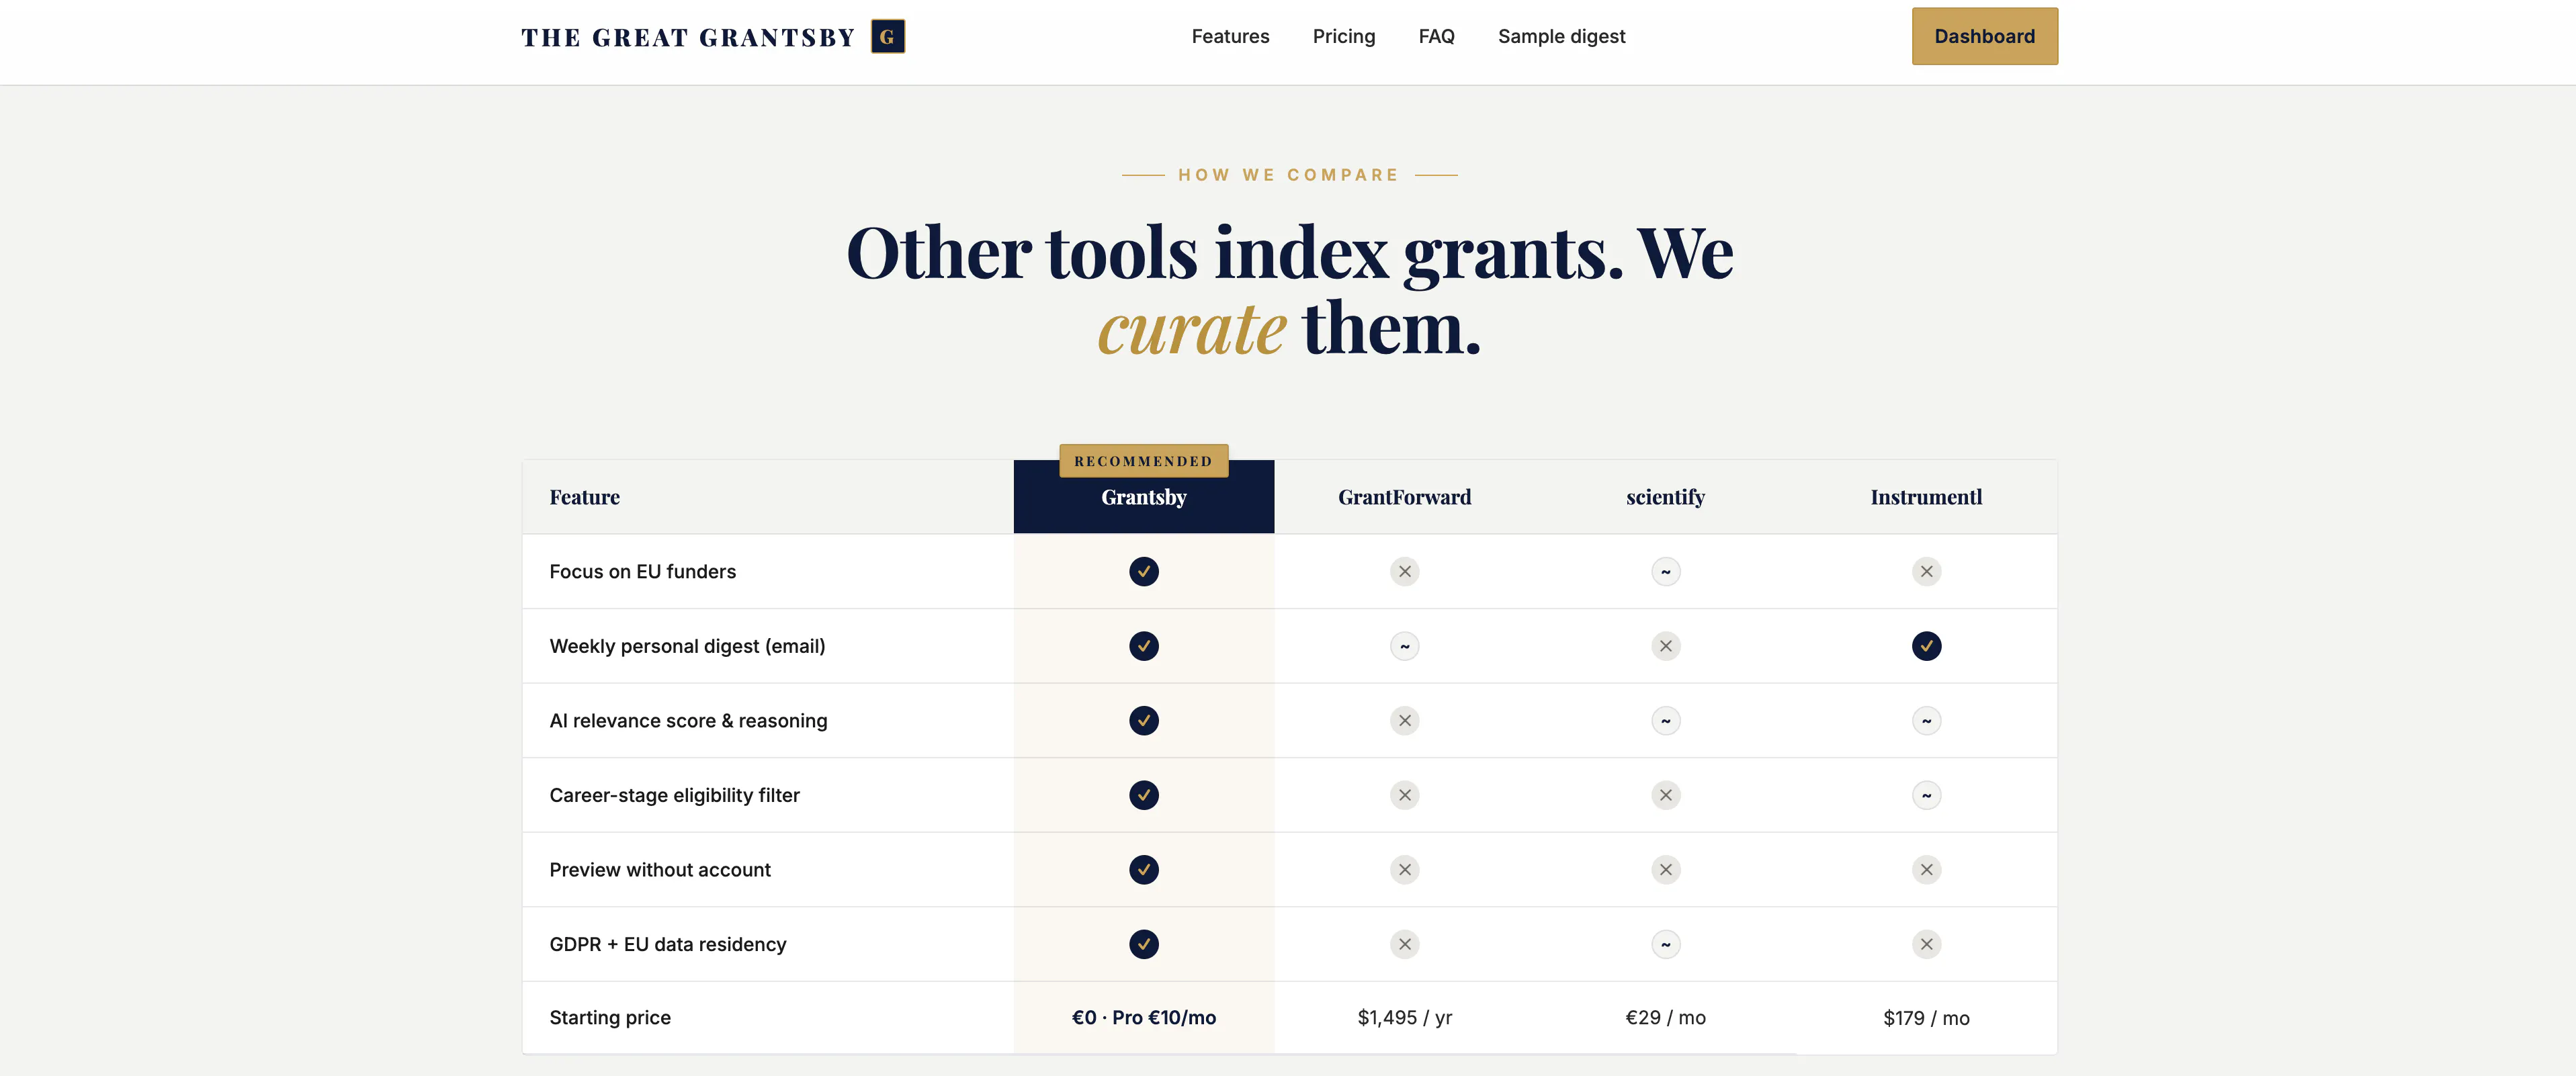Click scientify's tilde icon for GDPR + EU data residency

pos(1666,944)
